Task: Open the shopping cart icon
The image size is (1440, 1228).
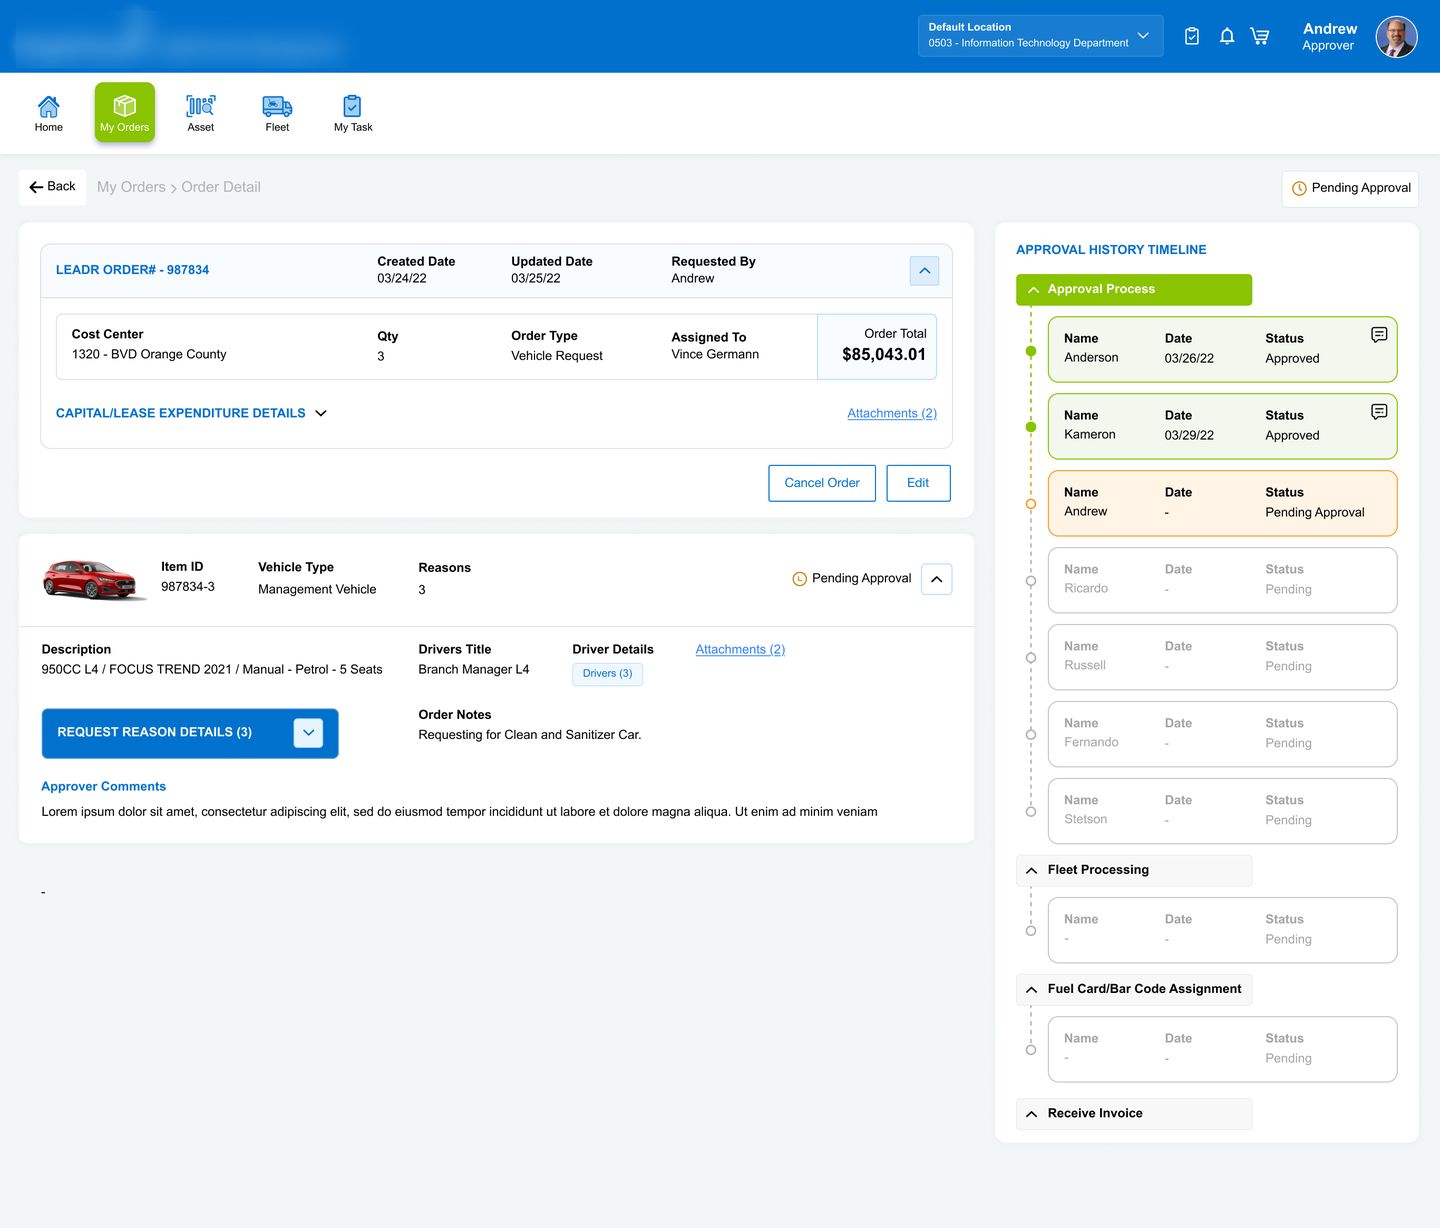Action: tap(1260, 36)
